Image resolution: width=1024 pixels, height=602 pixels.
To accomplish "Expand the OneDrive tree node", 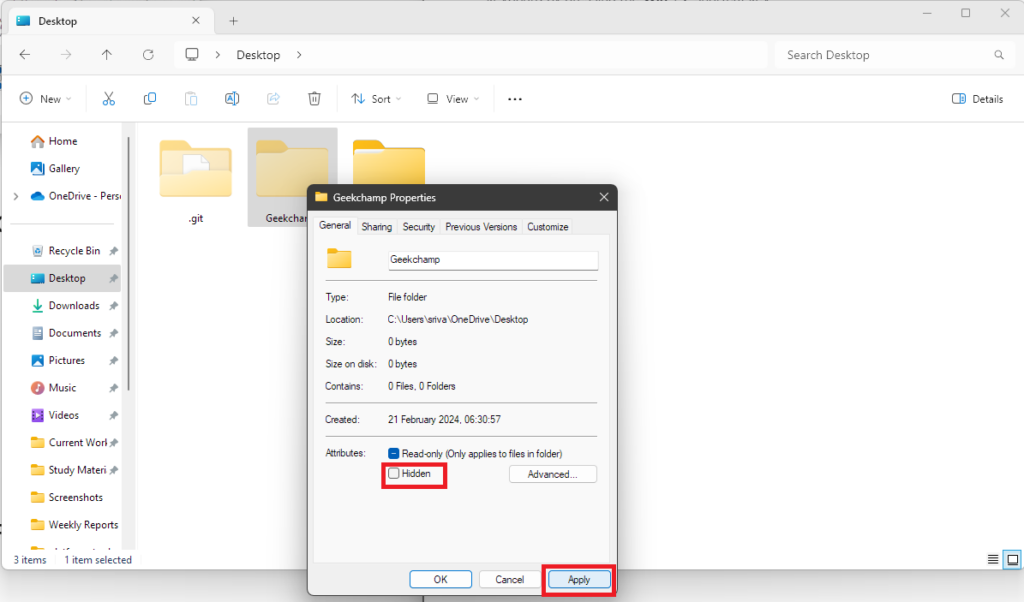I will click(x=15, y=196).
